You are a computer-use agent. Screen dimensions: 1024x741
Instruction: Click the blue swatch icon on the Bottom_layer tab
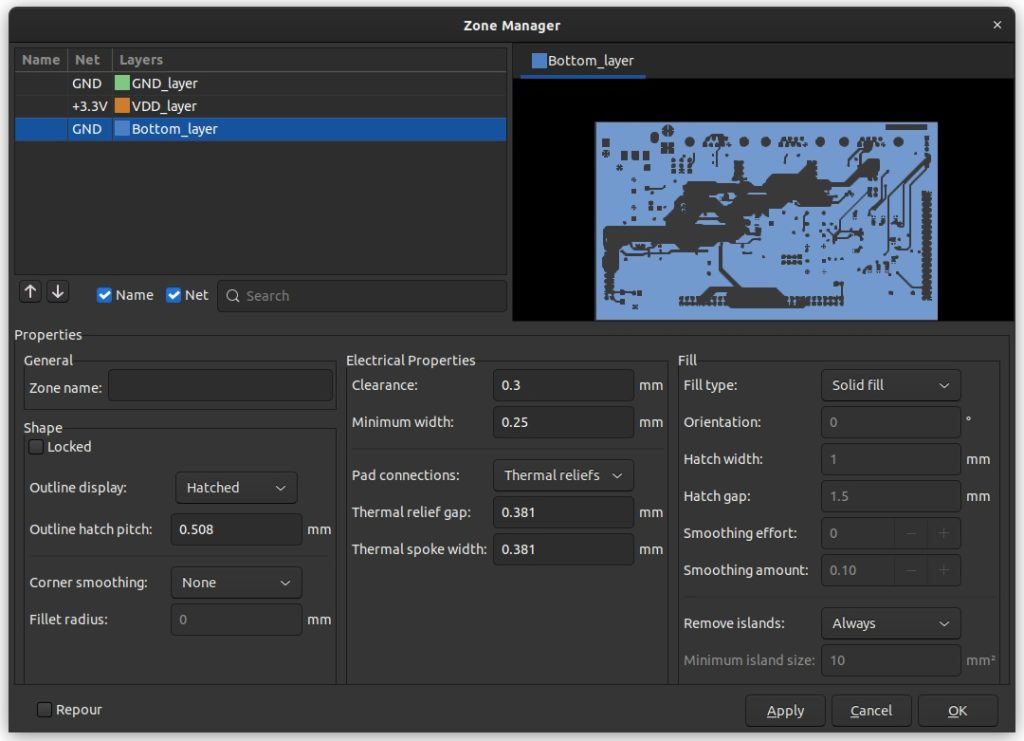[x=541, y=60]
